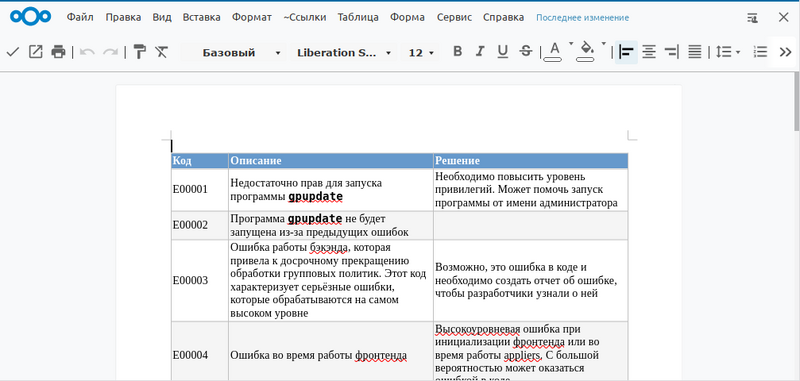Open the sidebar settings icon at top right

tap(753, 17)
